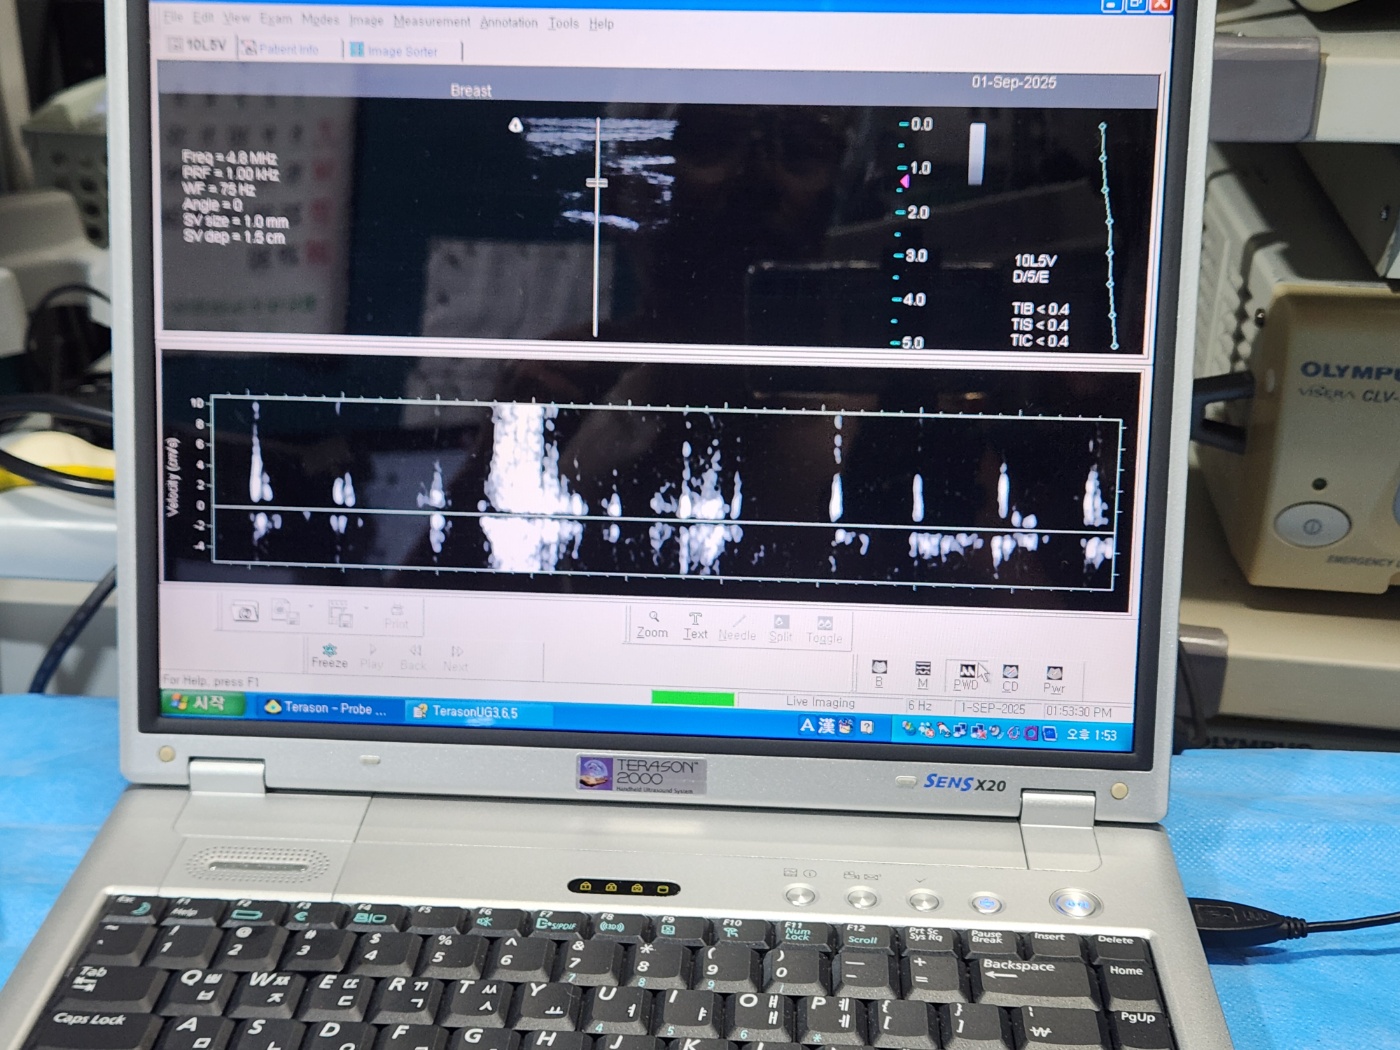Open the Tools menu
This screenshot has width=1400, height=1050.
[563, 23]
